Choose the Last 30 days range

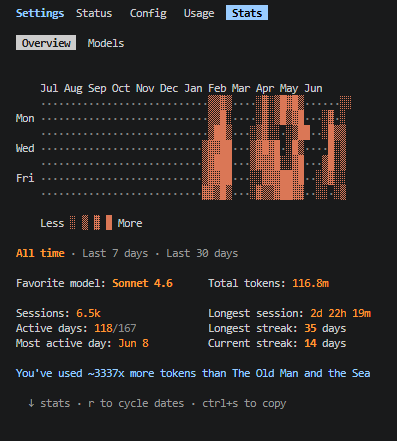click(x=202, y=253)
